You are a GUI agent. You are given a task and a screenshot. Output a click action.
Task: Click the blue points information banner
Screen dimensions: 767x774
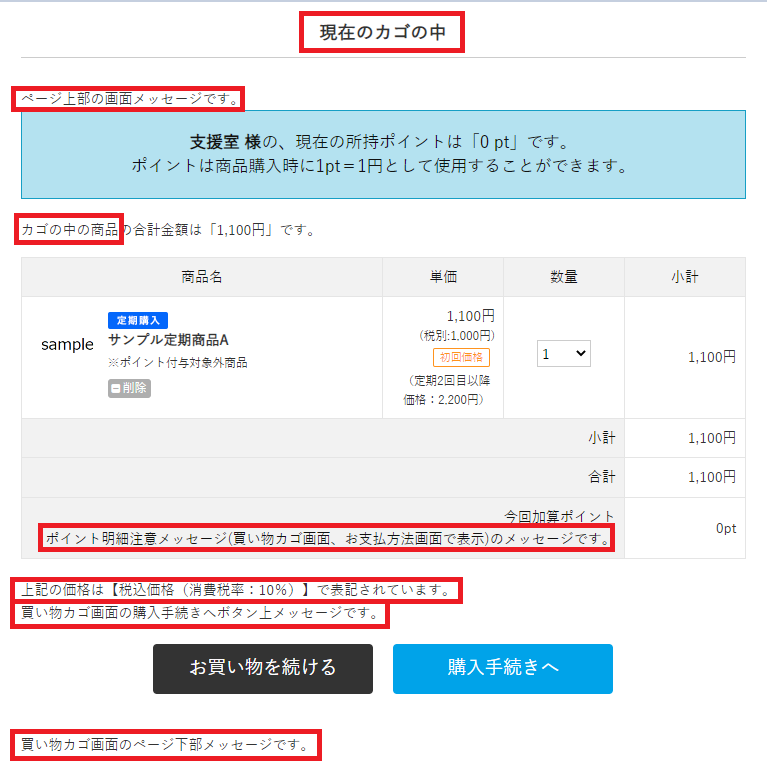click(x=383, y=155)
